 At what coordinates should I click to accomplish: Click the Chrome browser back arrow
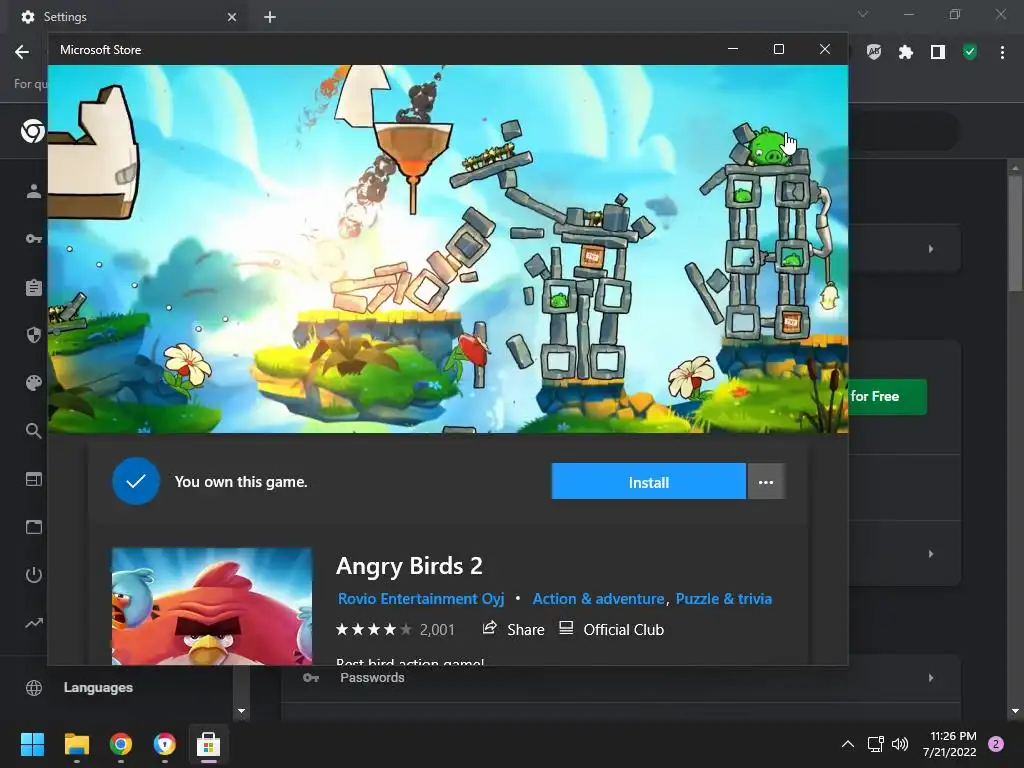click(x=22, y=52)
